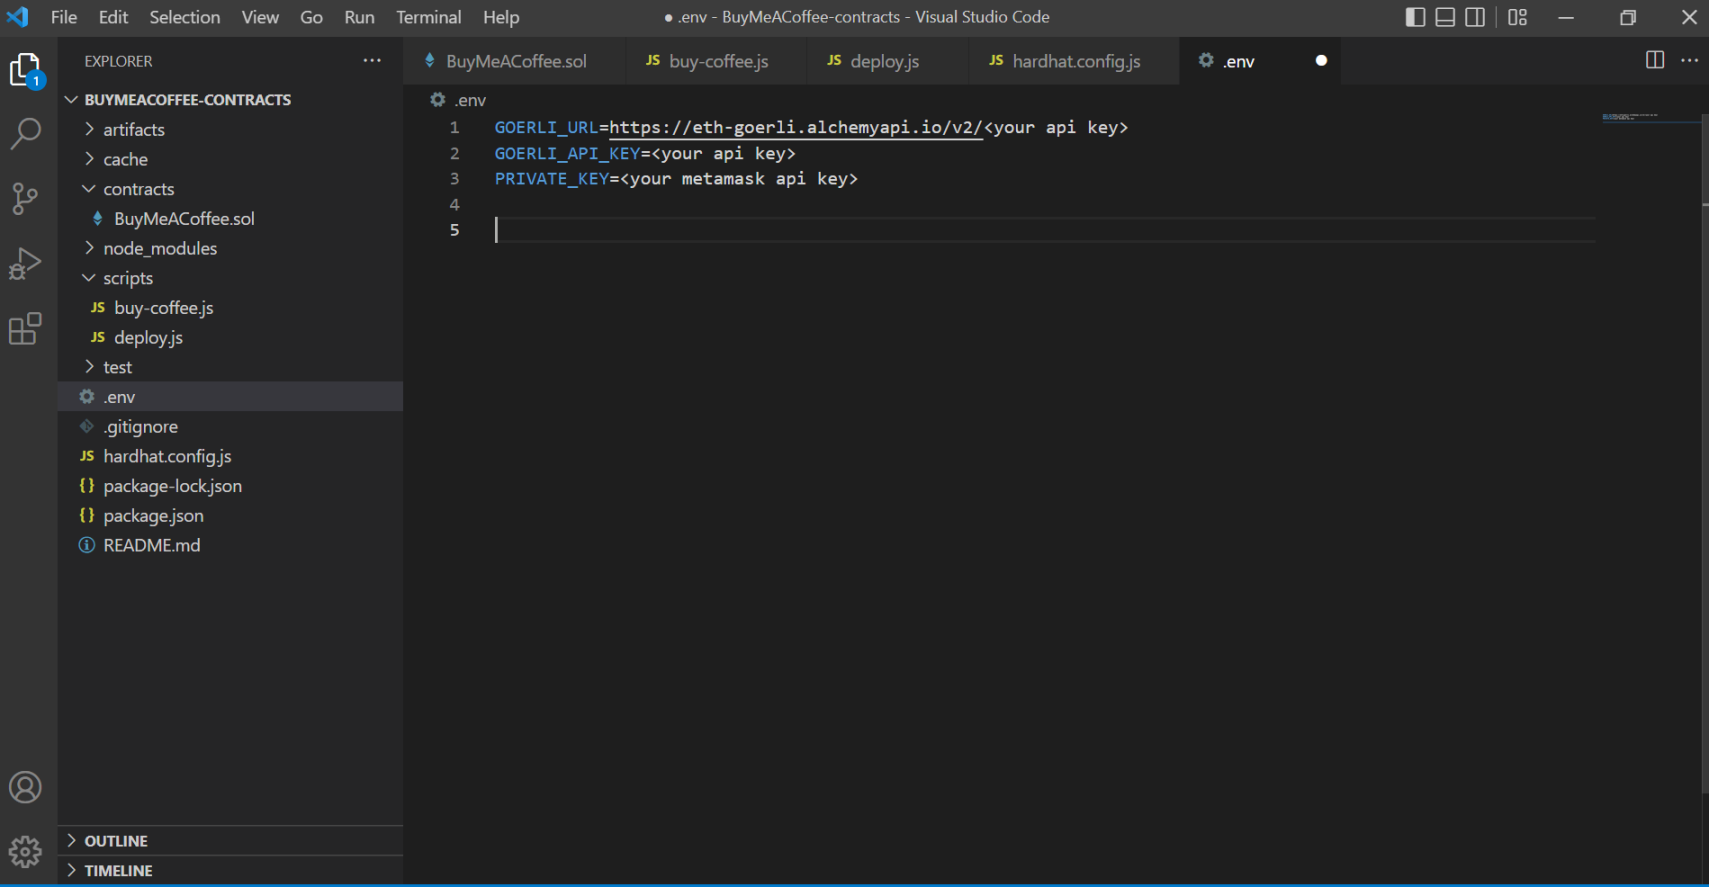Screen dimensions: 1709x887
Task: Toggle the bottom Panel visibility
Action: (1445, 18)
